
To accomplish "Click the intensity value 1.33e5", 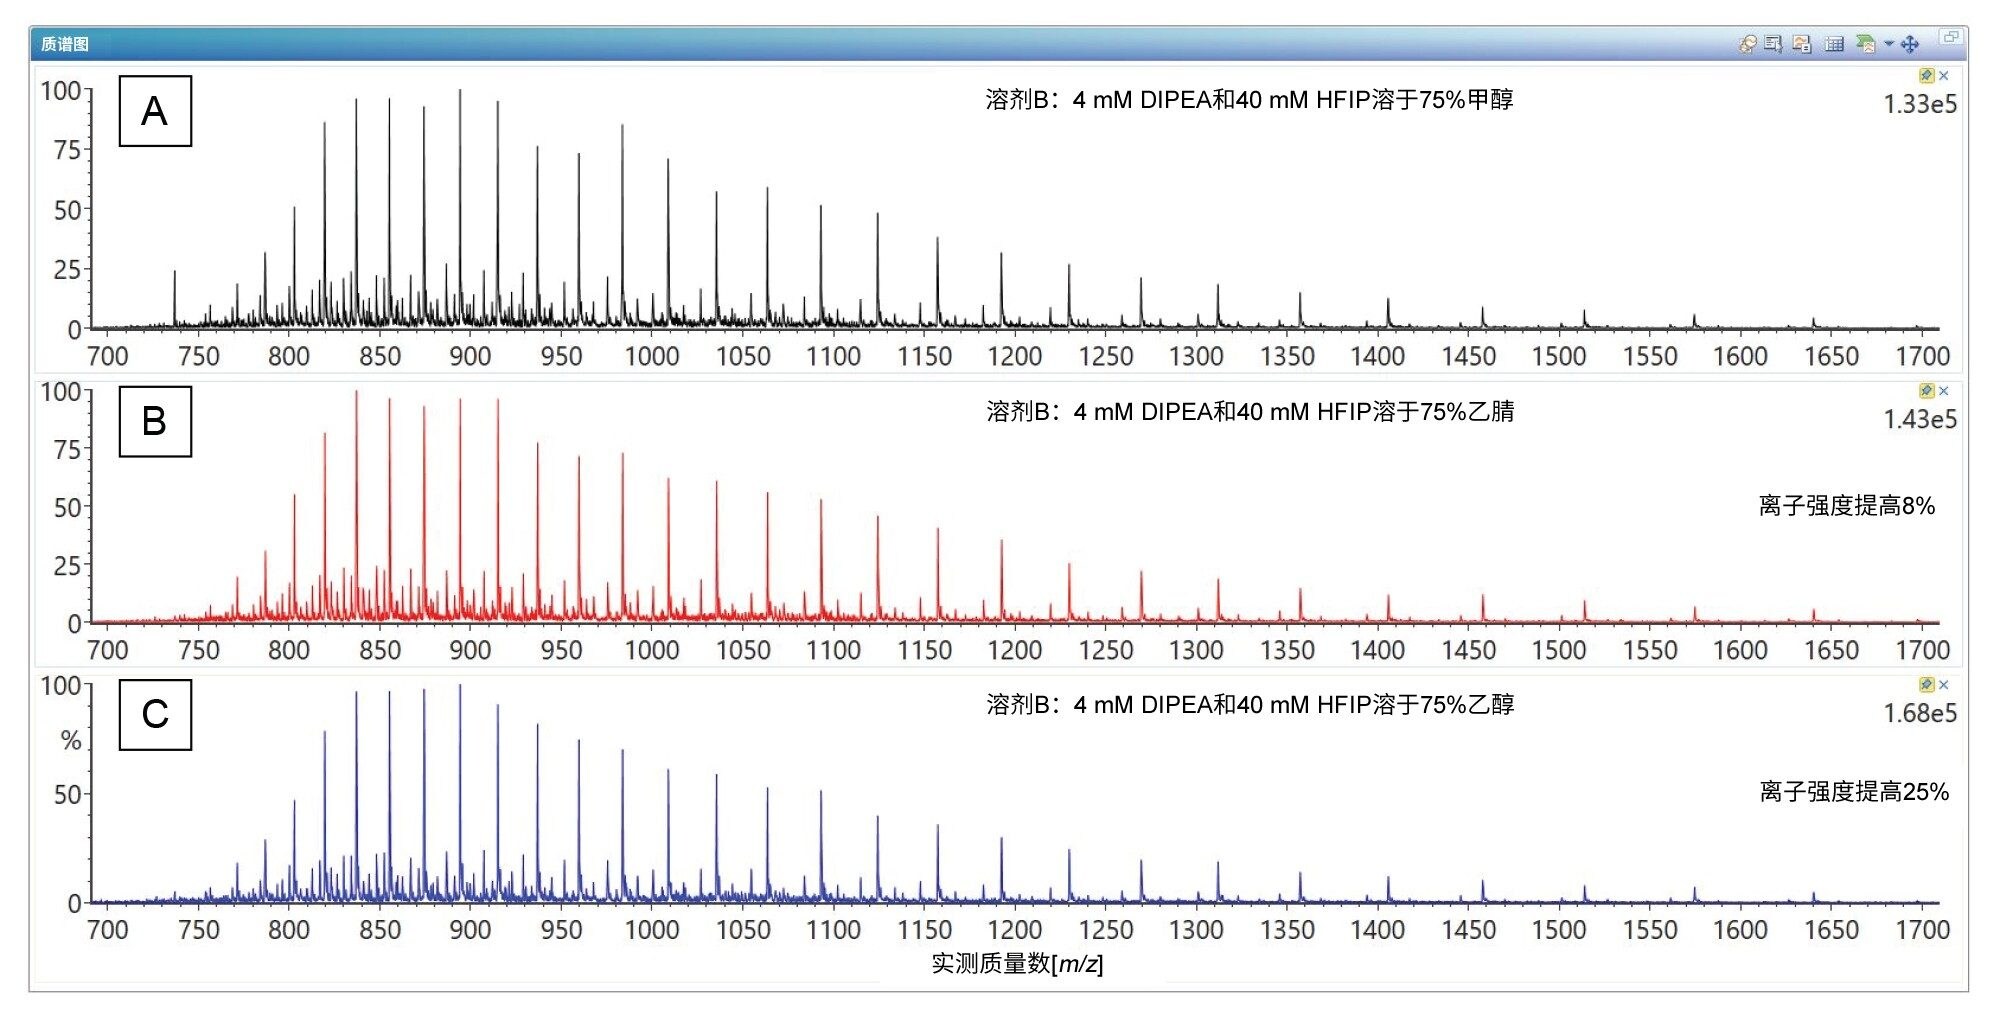I will 1920,104.
